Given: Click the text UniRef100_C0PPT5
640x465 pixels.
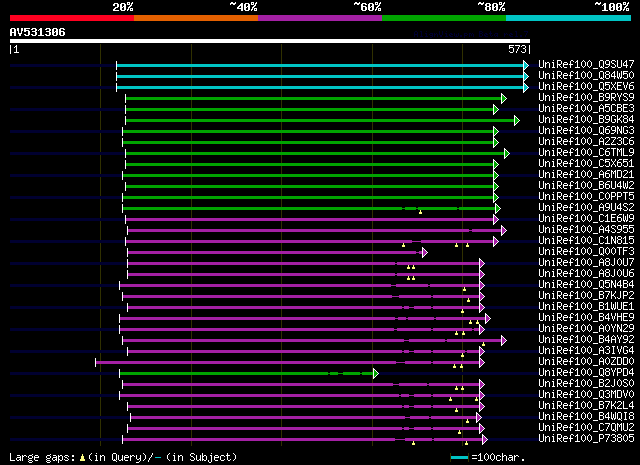Looking at the screenshot, I should click(586, 196).
